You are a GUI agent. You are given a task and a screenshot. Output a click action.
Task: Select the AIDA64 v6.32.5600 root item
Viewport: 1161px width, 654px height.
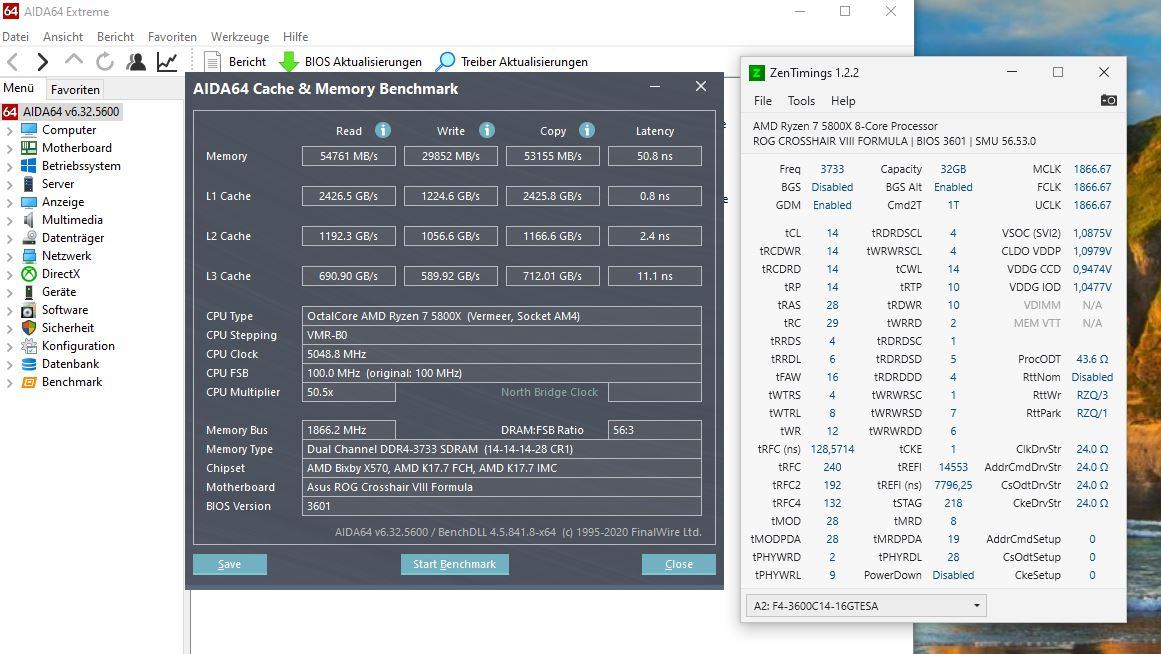[70, 112]
